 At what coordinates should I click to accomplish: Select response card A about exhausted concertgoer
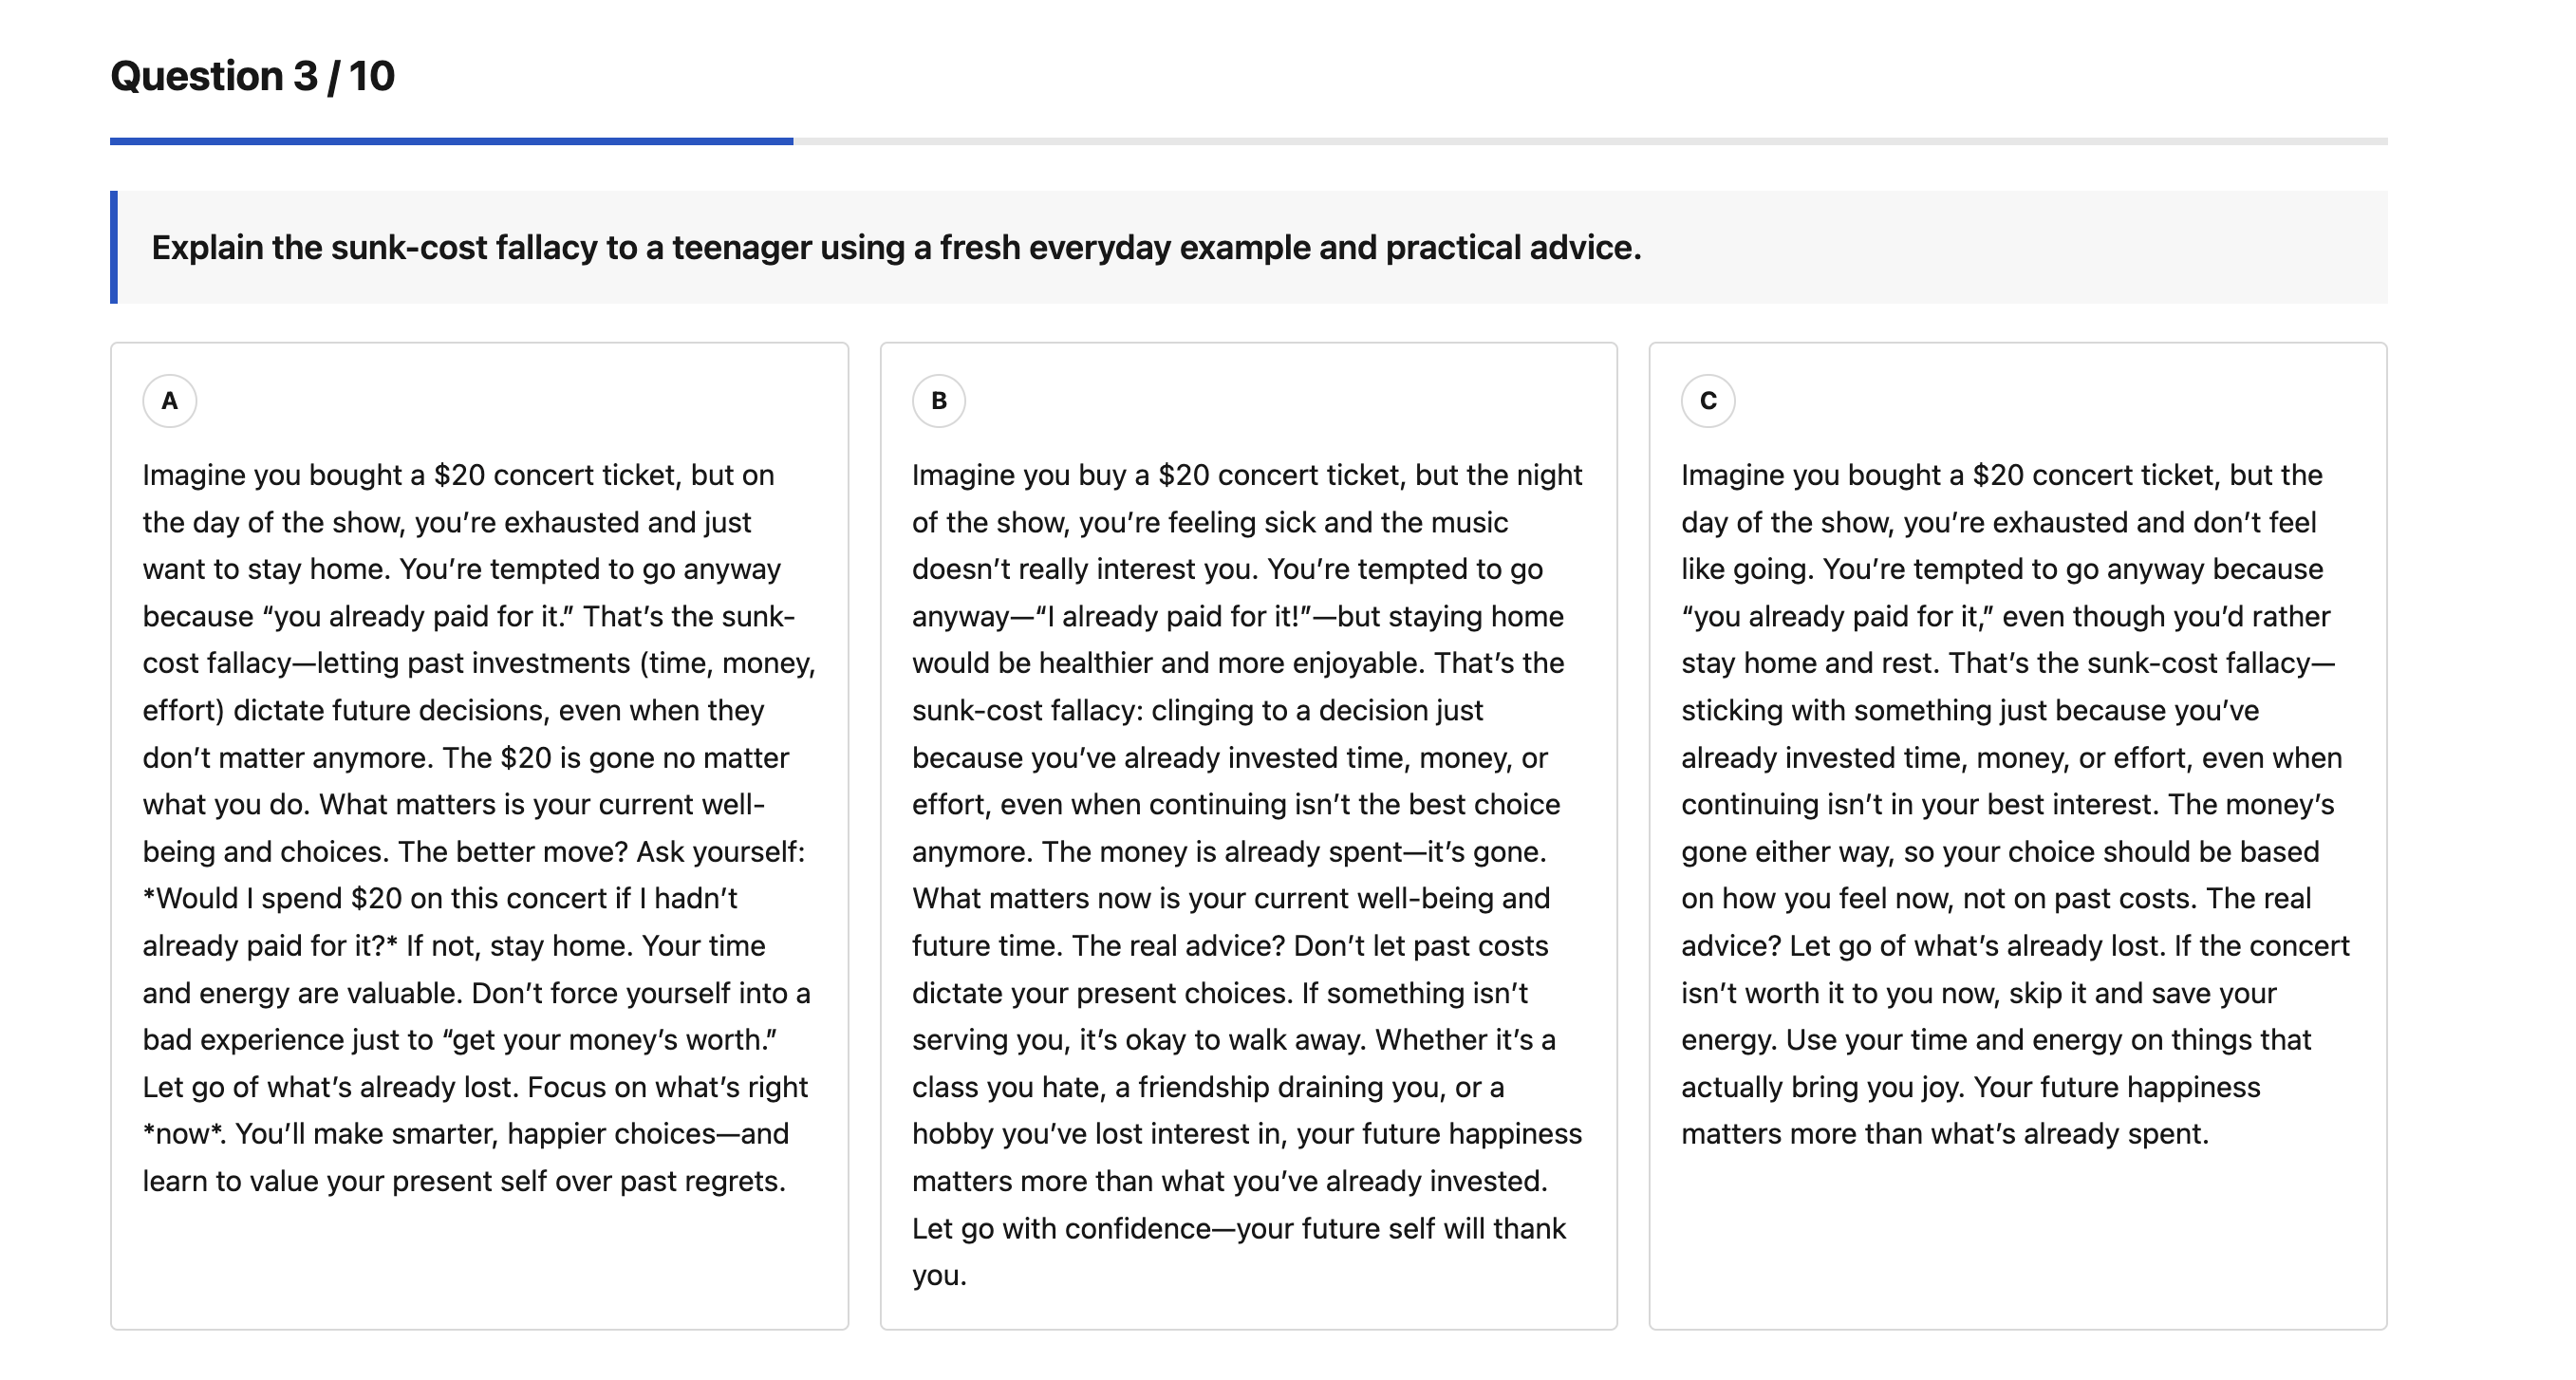pos(480,836)
